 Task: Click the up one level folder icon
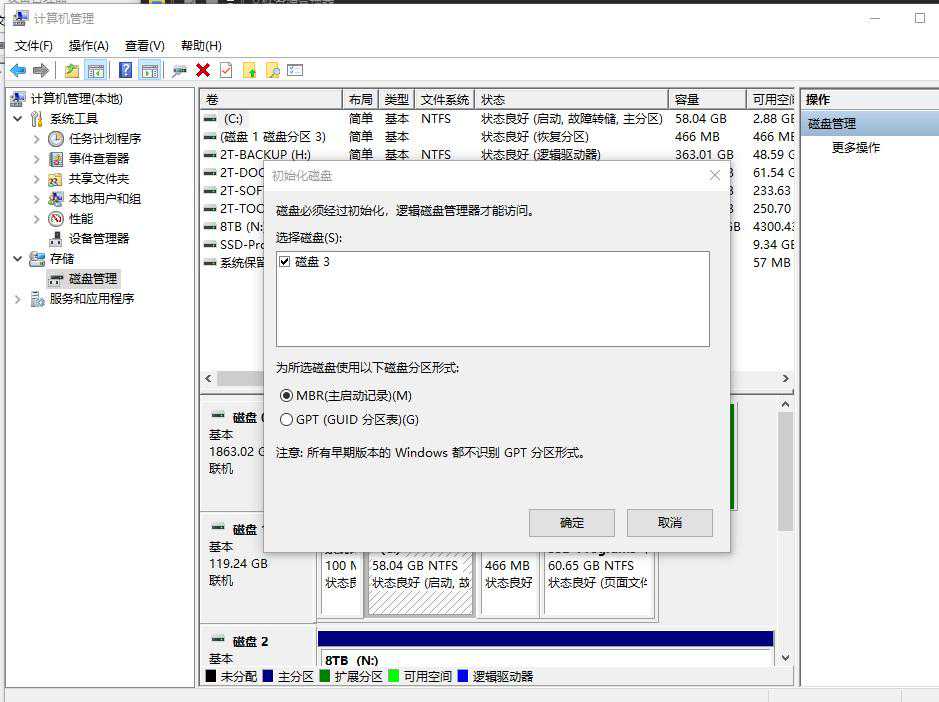pyautogui.click(x=71, y=70)
